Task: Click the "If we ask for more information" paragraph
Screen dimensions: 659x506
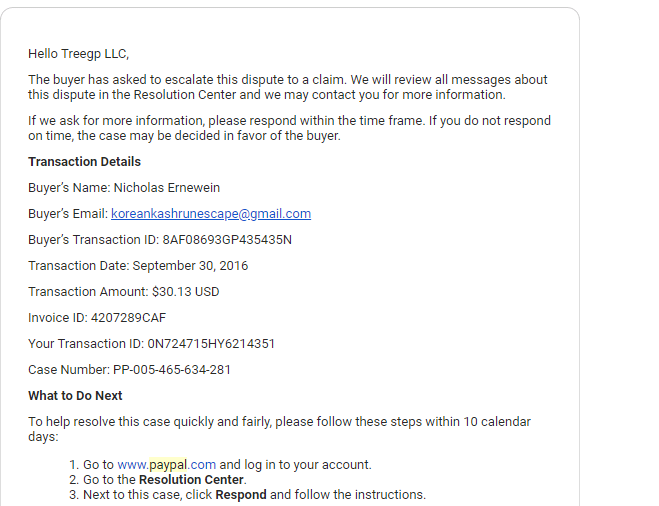Action: click(290, 128)
